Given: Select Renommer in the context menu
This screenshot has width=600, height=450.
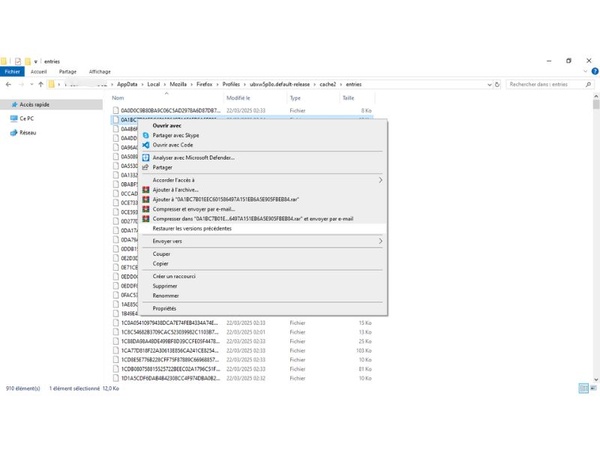Looking at the screenshot, I should pos(166,295).
